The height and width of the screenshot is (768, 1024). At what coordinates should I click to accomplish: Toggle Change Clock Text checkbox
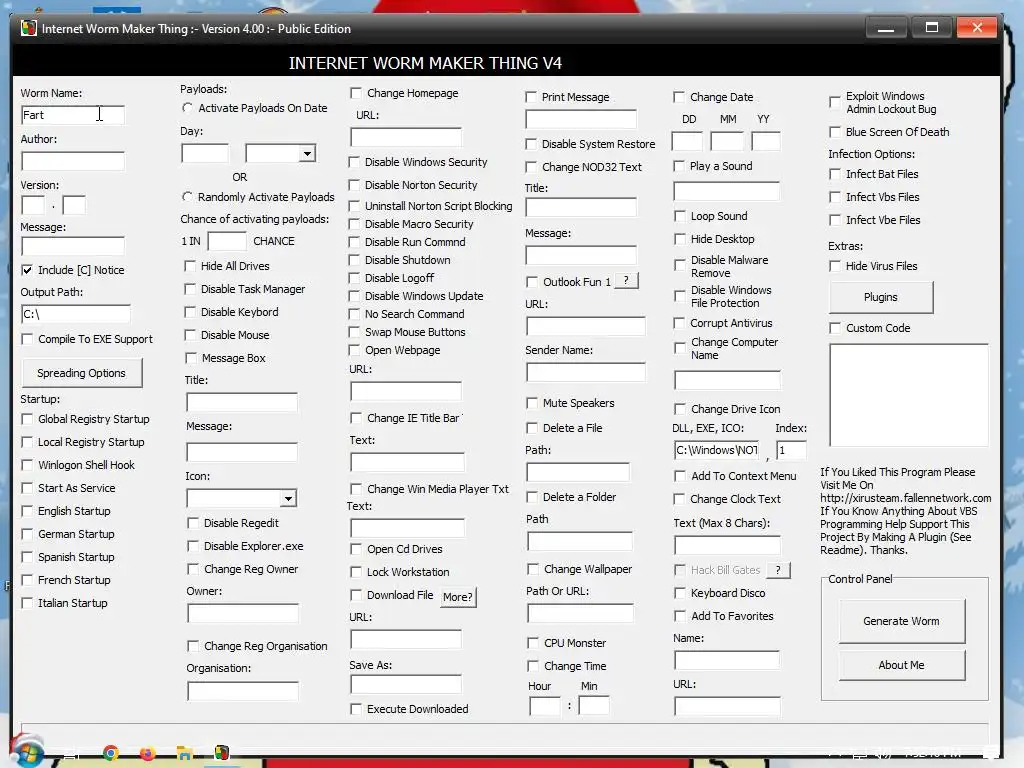(679, 499)
